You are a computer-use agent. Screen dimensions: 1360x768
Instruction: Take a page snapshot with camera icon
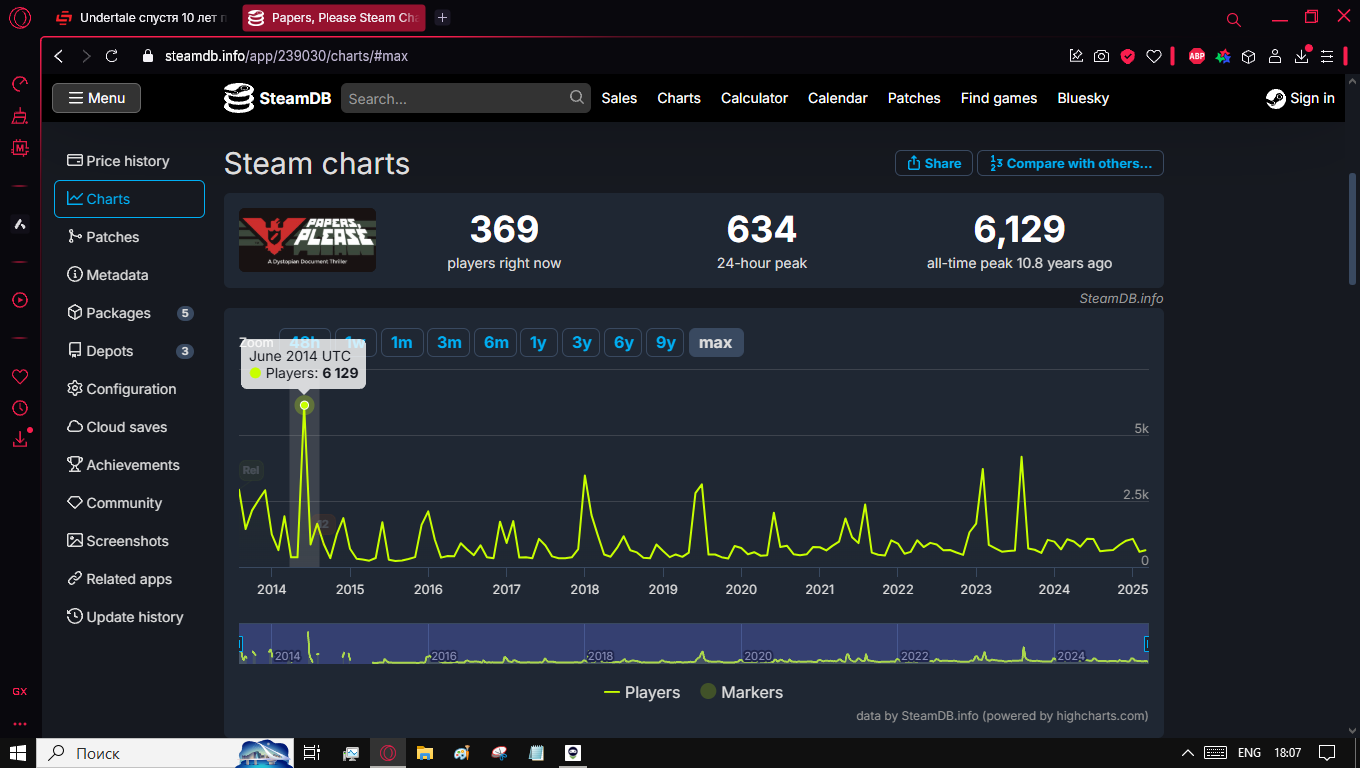point(1101,56)
